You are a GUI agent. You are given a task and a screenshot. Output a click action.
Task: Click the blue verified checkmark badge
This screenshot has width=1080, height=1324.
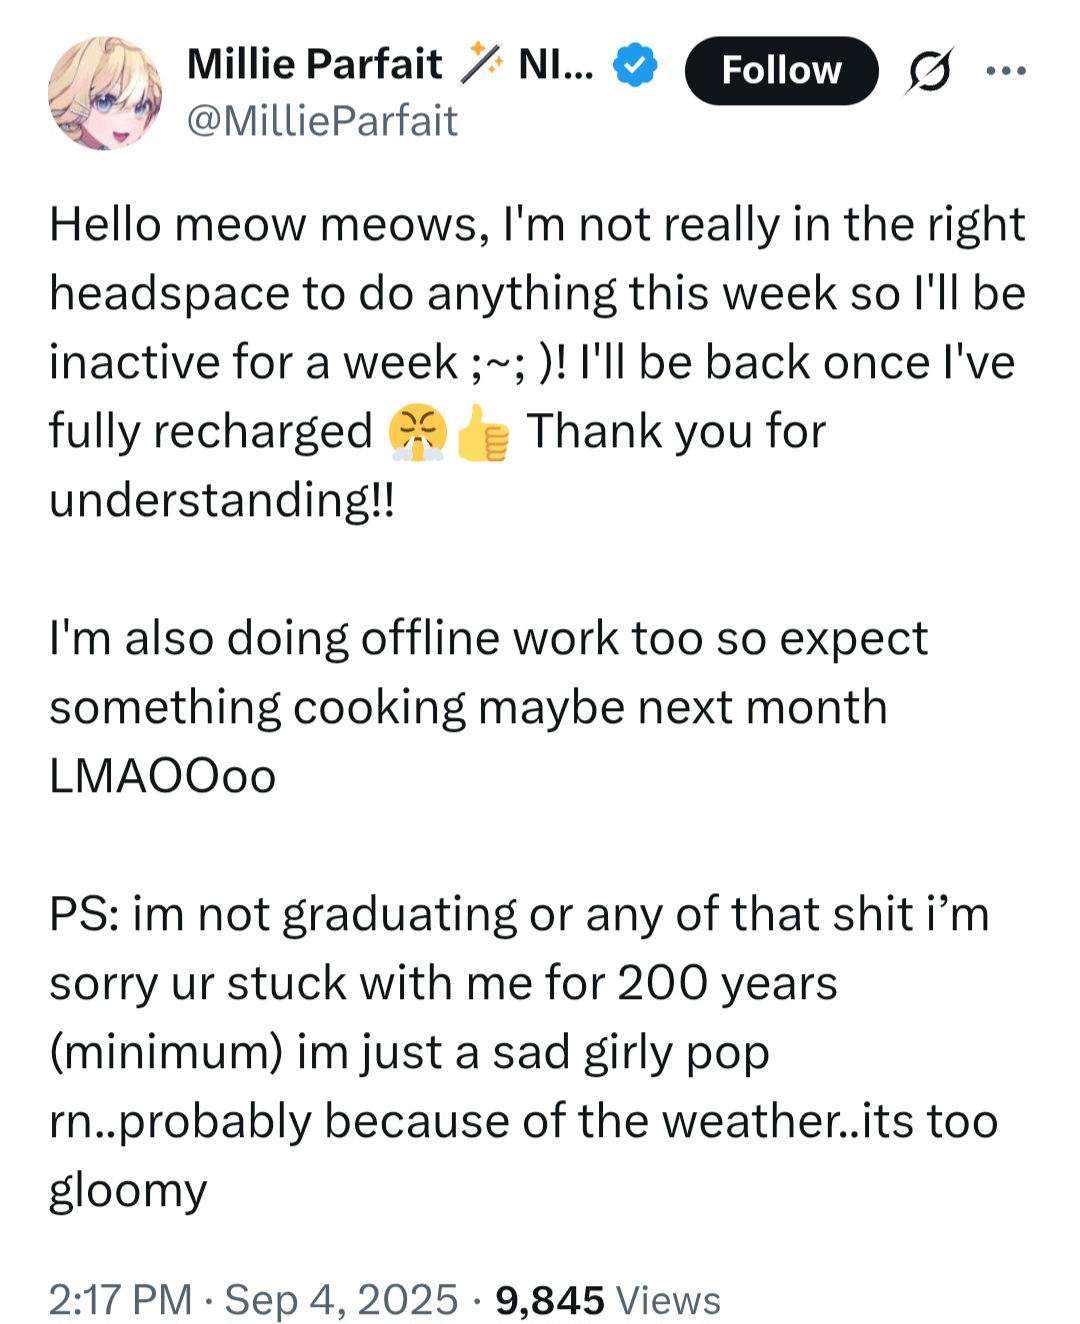[635, 66]
